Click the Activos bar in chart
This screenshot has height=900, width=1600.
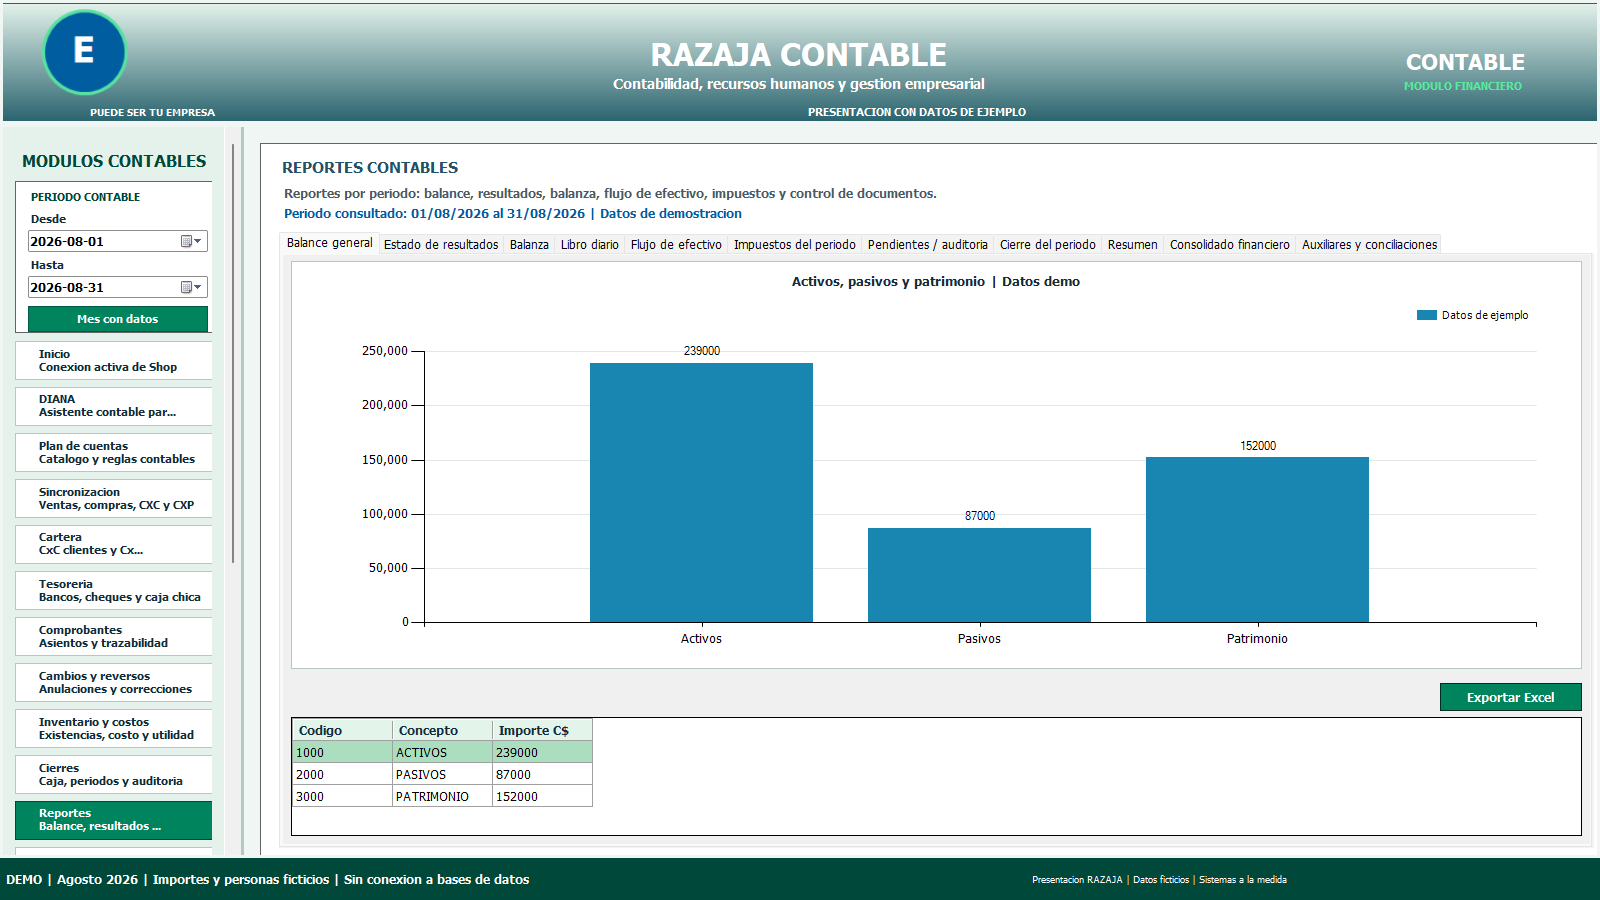pyautogui.click(x=701, y=492)
